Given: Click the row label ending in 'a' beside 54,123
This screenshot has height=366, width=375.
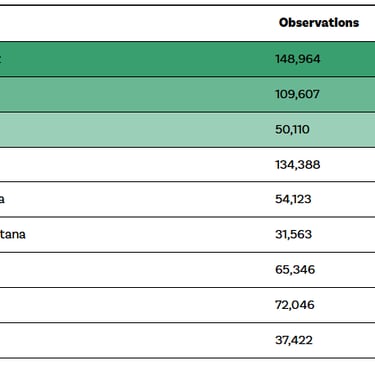Looking at the screenshot, I should [2, 199].
